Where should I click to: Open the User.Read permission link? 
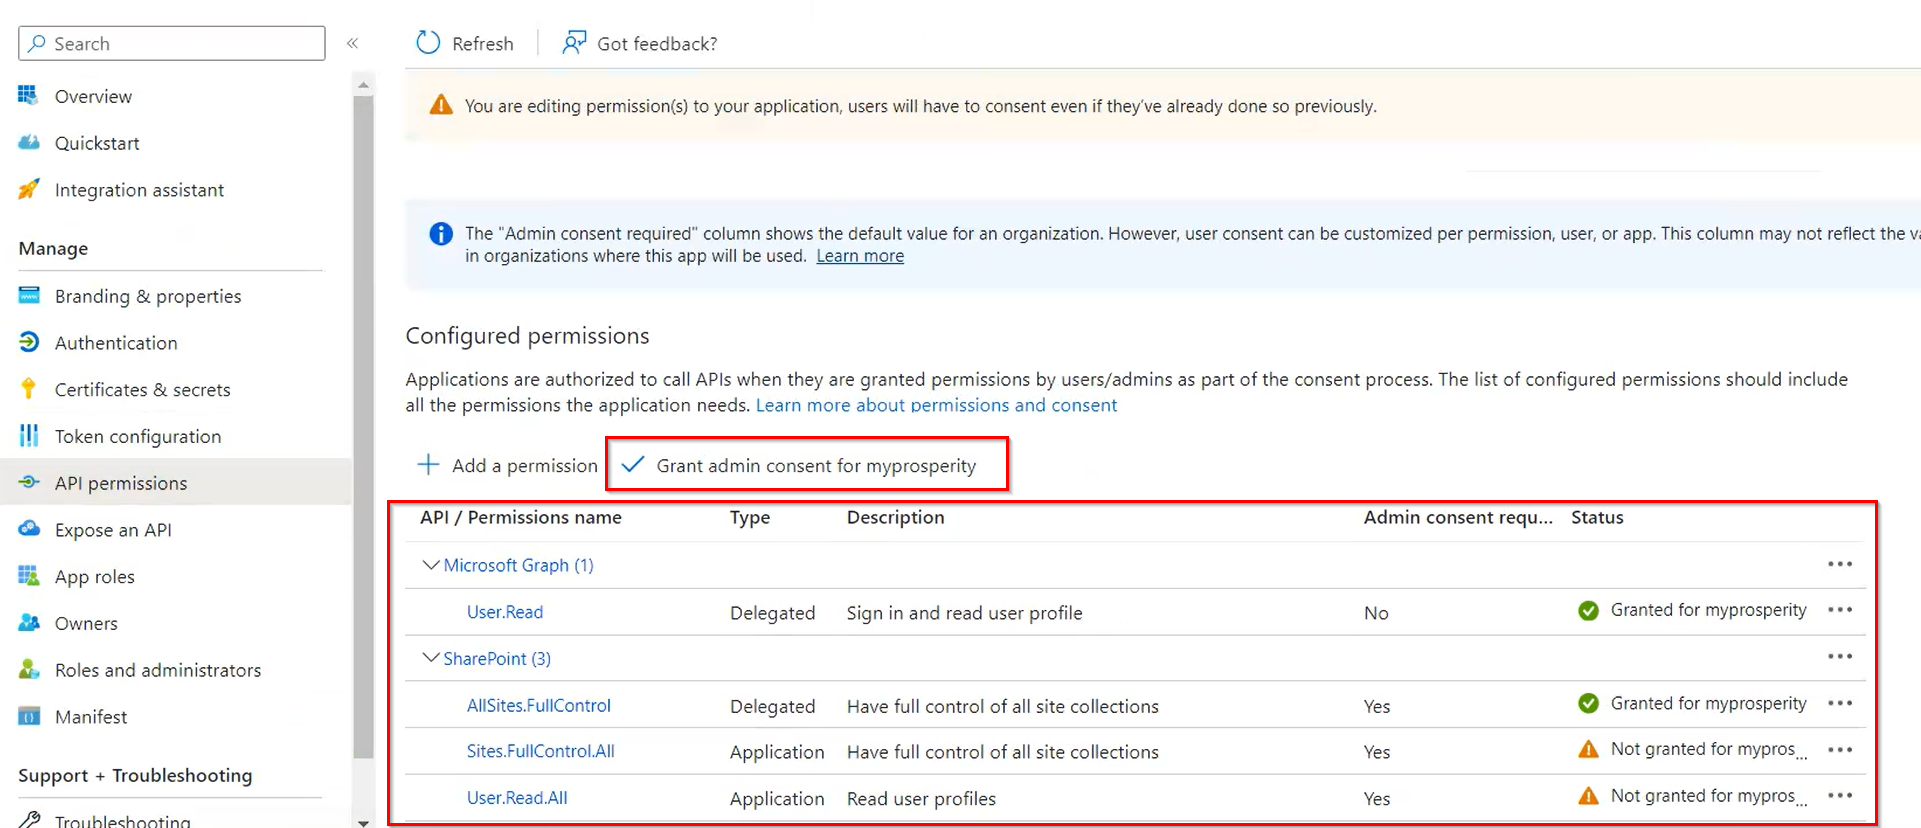point(505,612)
